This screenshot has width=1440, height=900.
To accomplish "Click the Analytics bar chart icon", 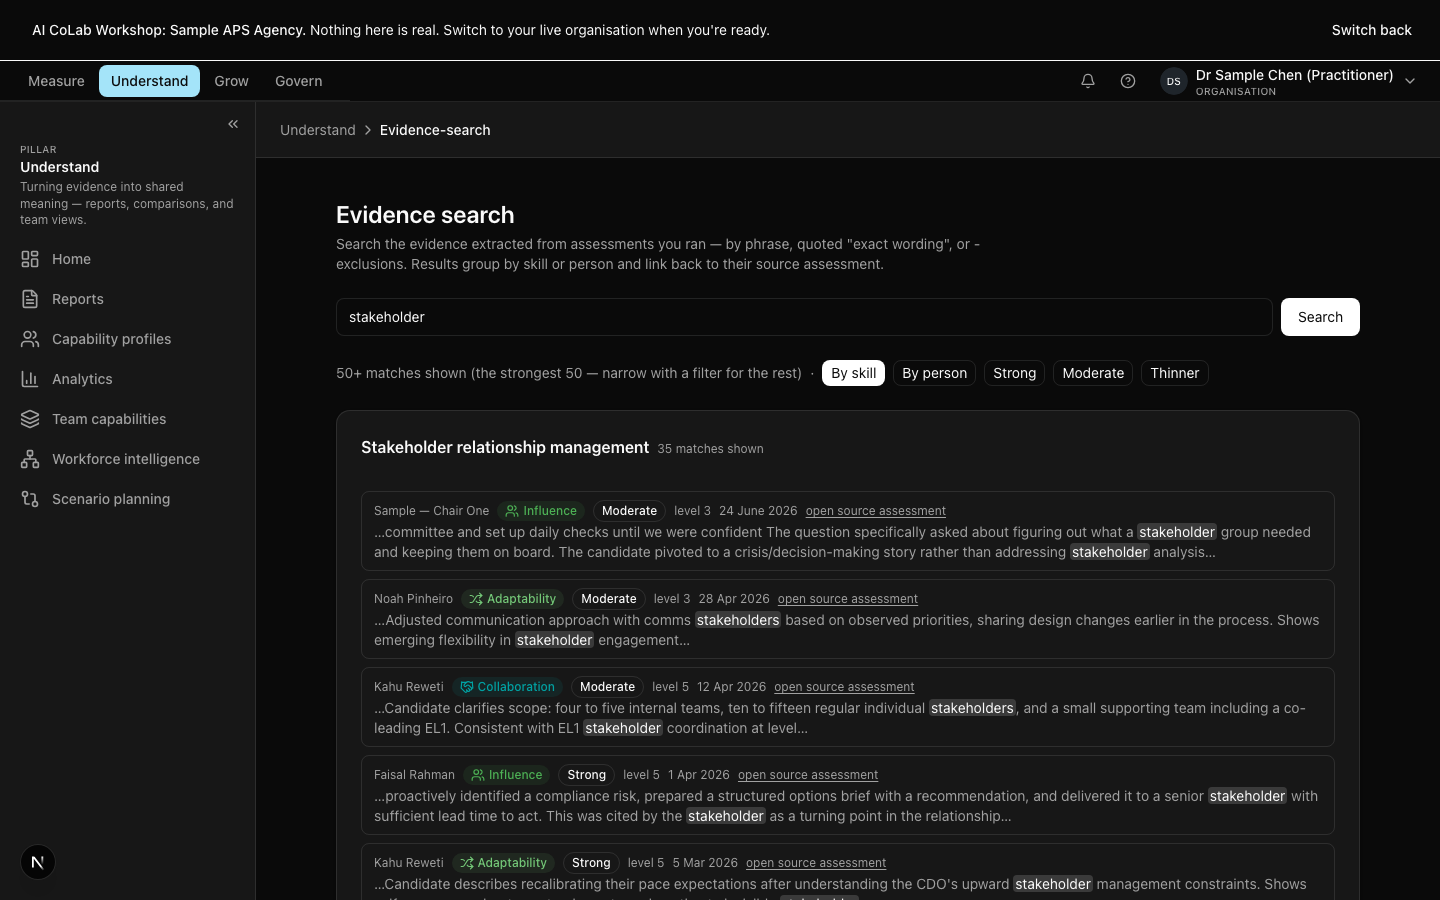I will tap(30, 379).
